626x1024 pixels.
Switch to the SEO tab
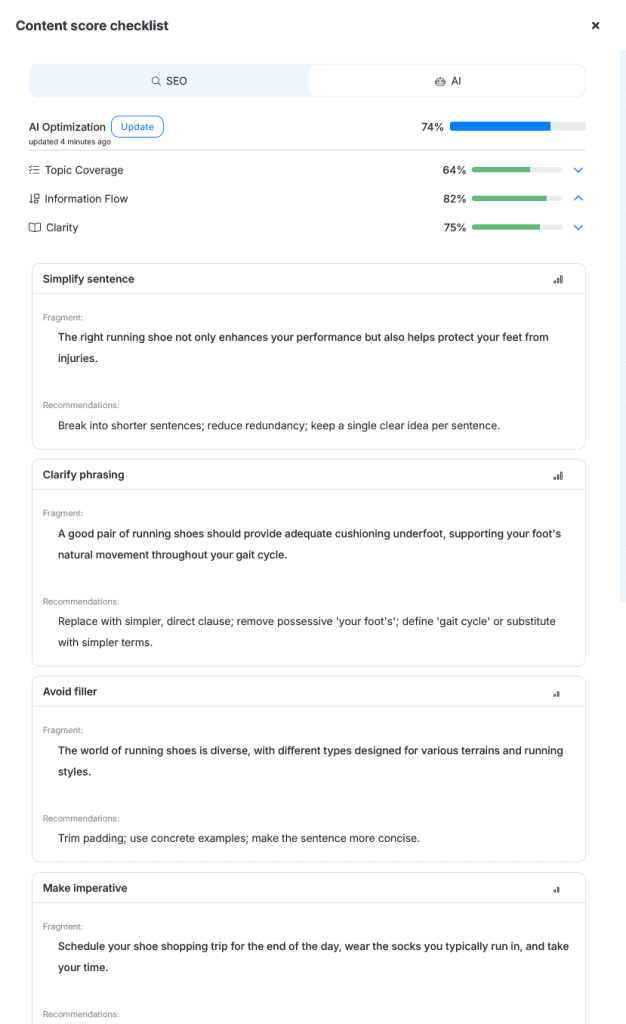[x=169, y=81]
